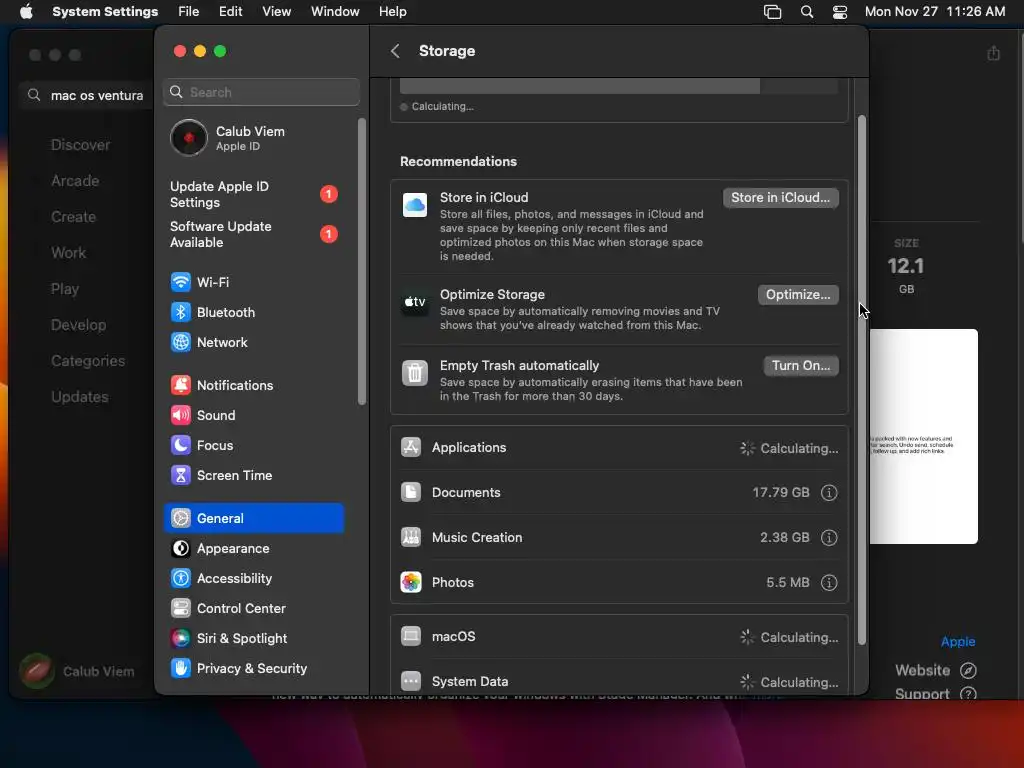This screenshot has width=1024, height=768.
Task: Select Network in the sidebar
Action: (253, 342)
